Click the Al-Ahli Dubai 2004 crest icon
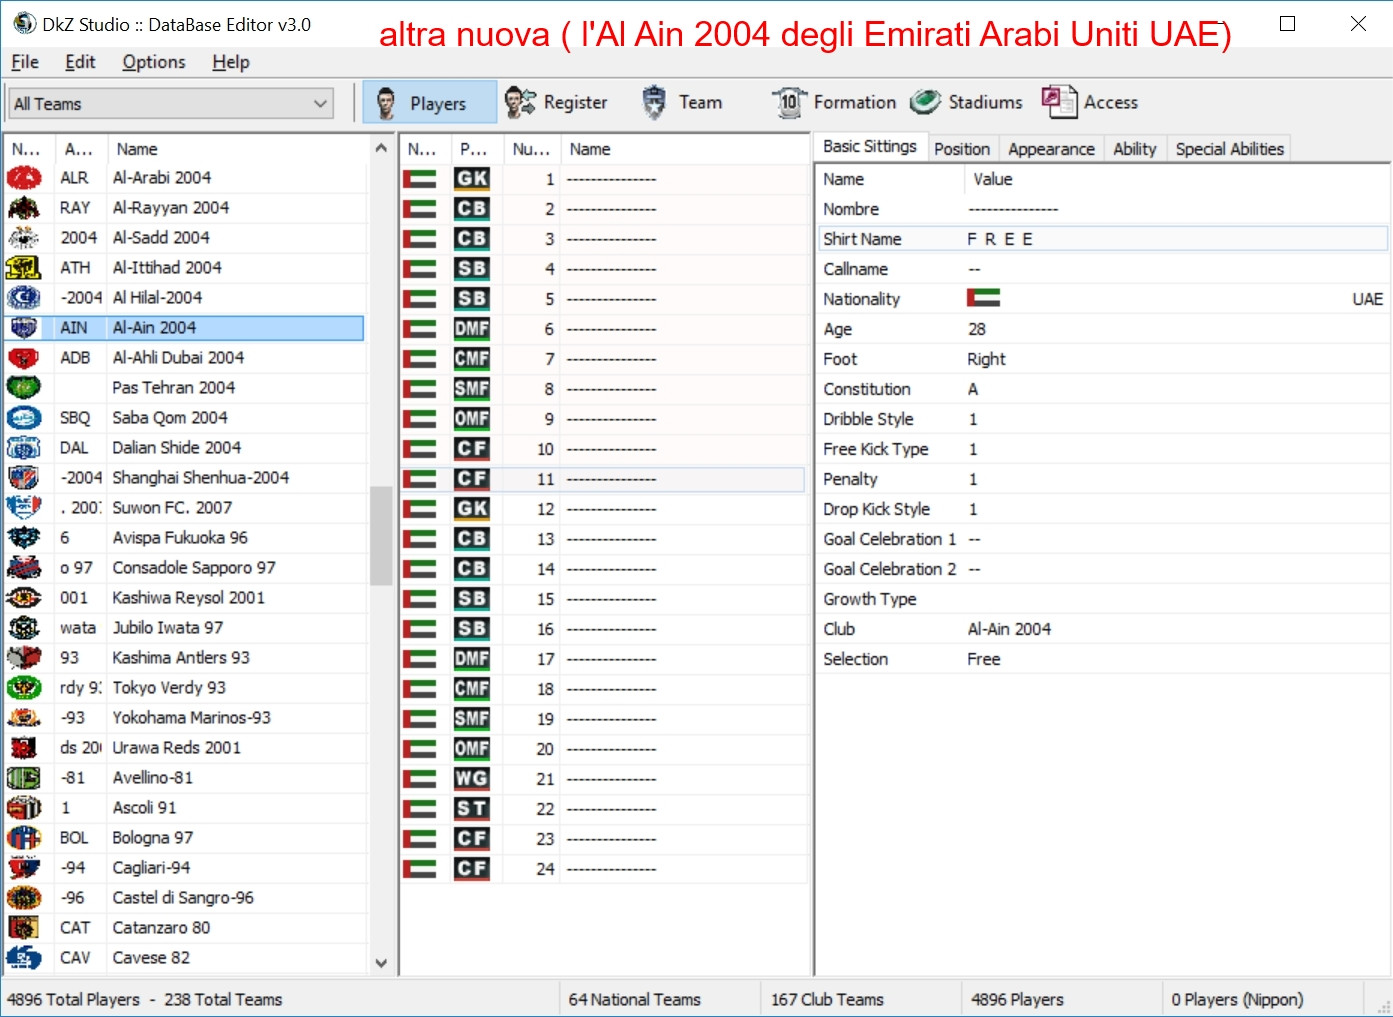This screenshot has height=1017, width=1393. [24, 358]
